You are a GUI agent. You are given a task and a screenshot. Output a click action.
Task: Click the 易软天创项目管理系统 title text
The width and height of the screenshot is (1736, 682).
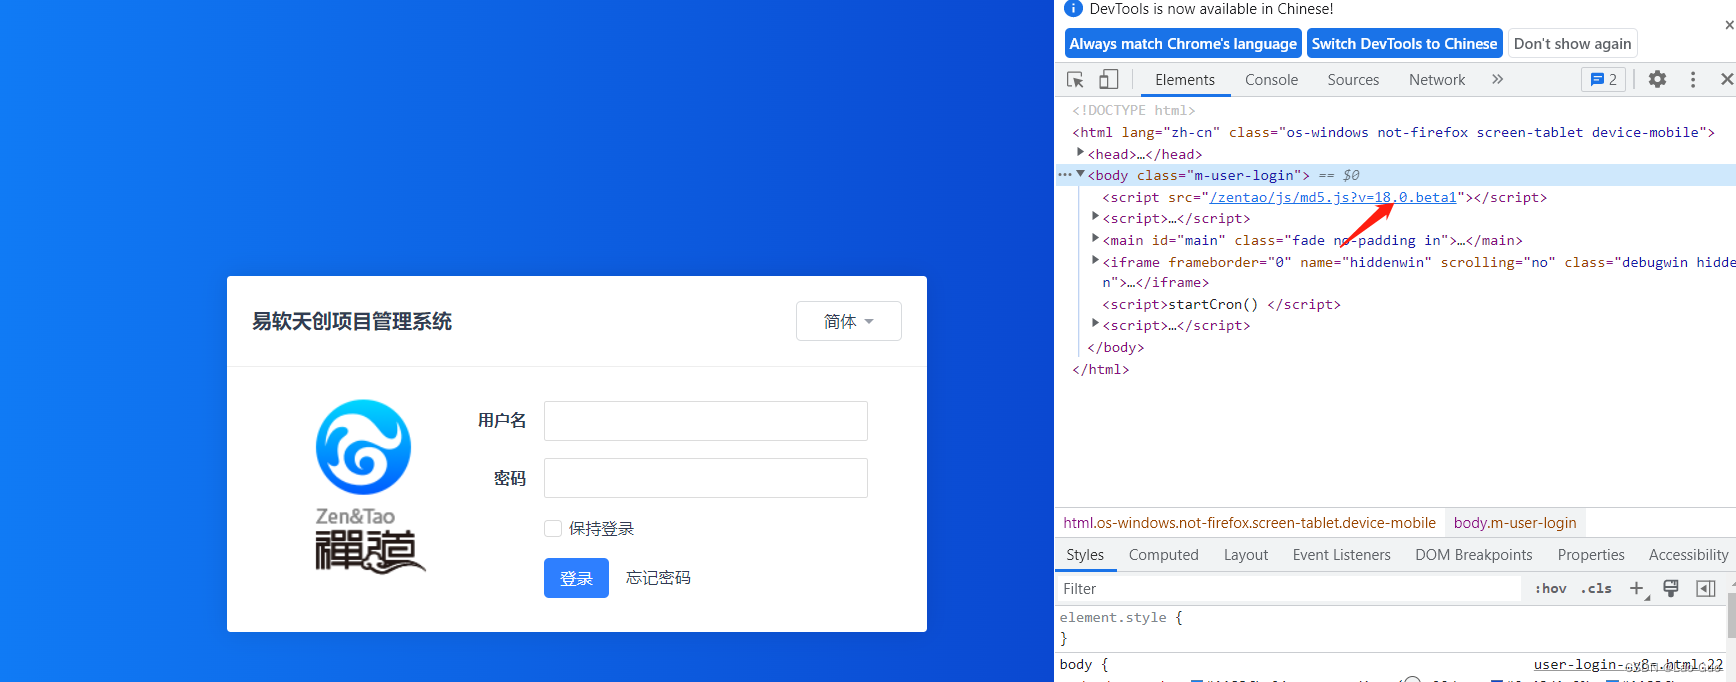click(x=352, y=321)
